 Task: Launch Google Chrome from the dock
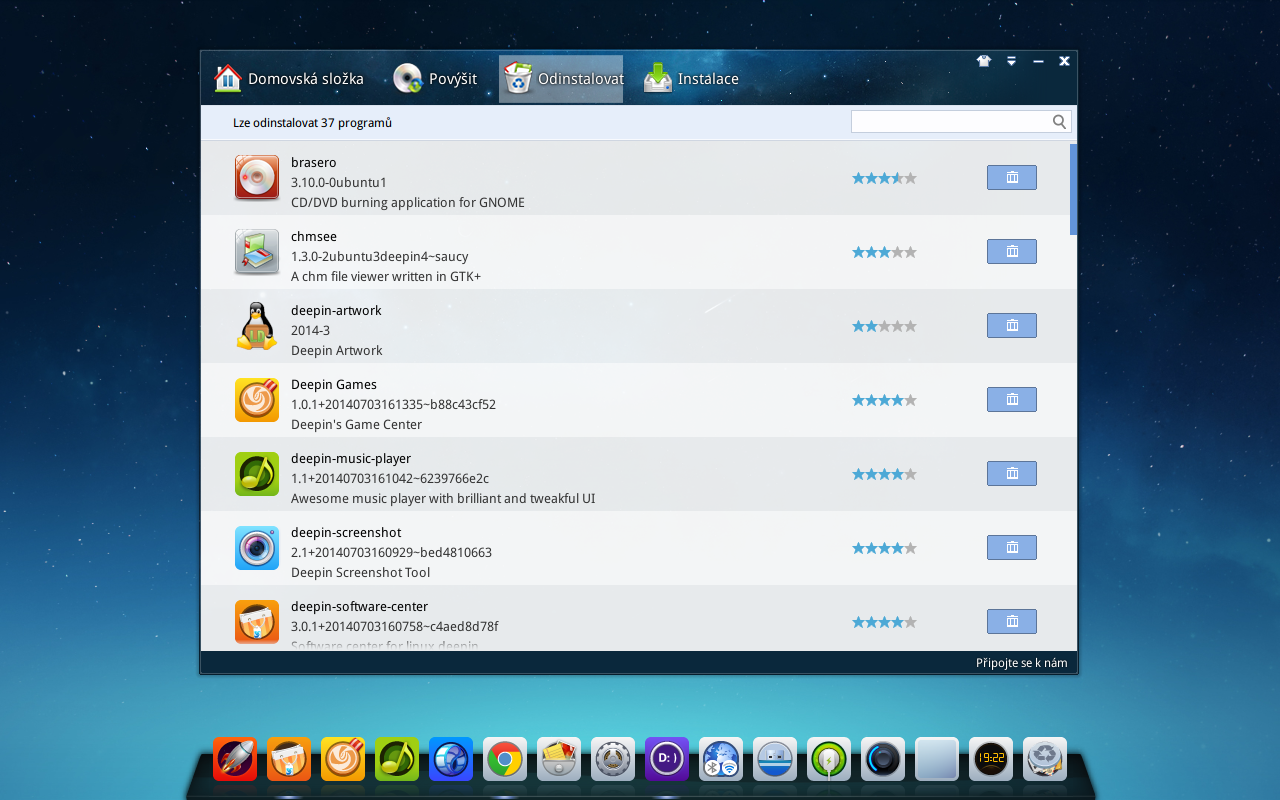[505, 758]
